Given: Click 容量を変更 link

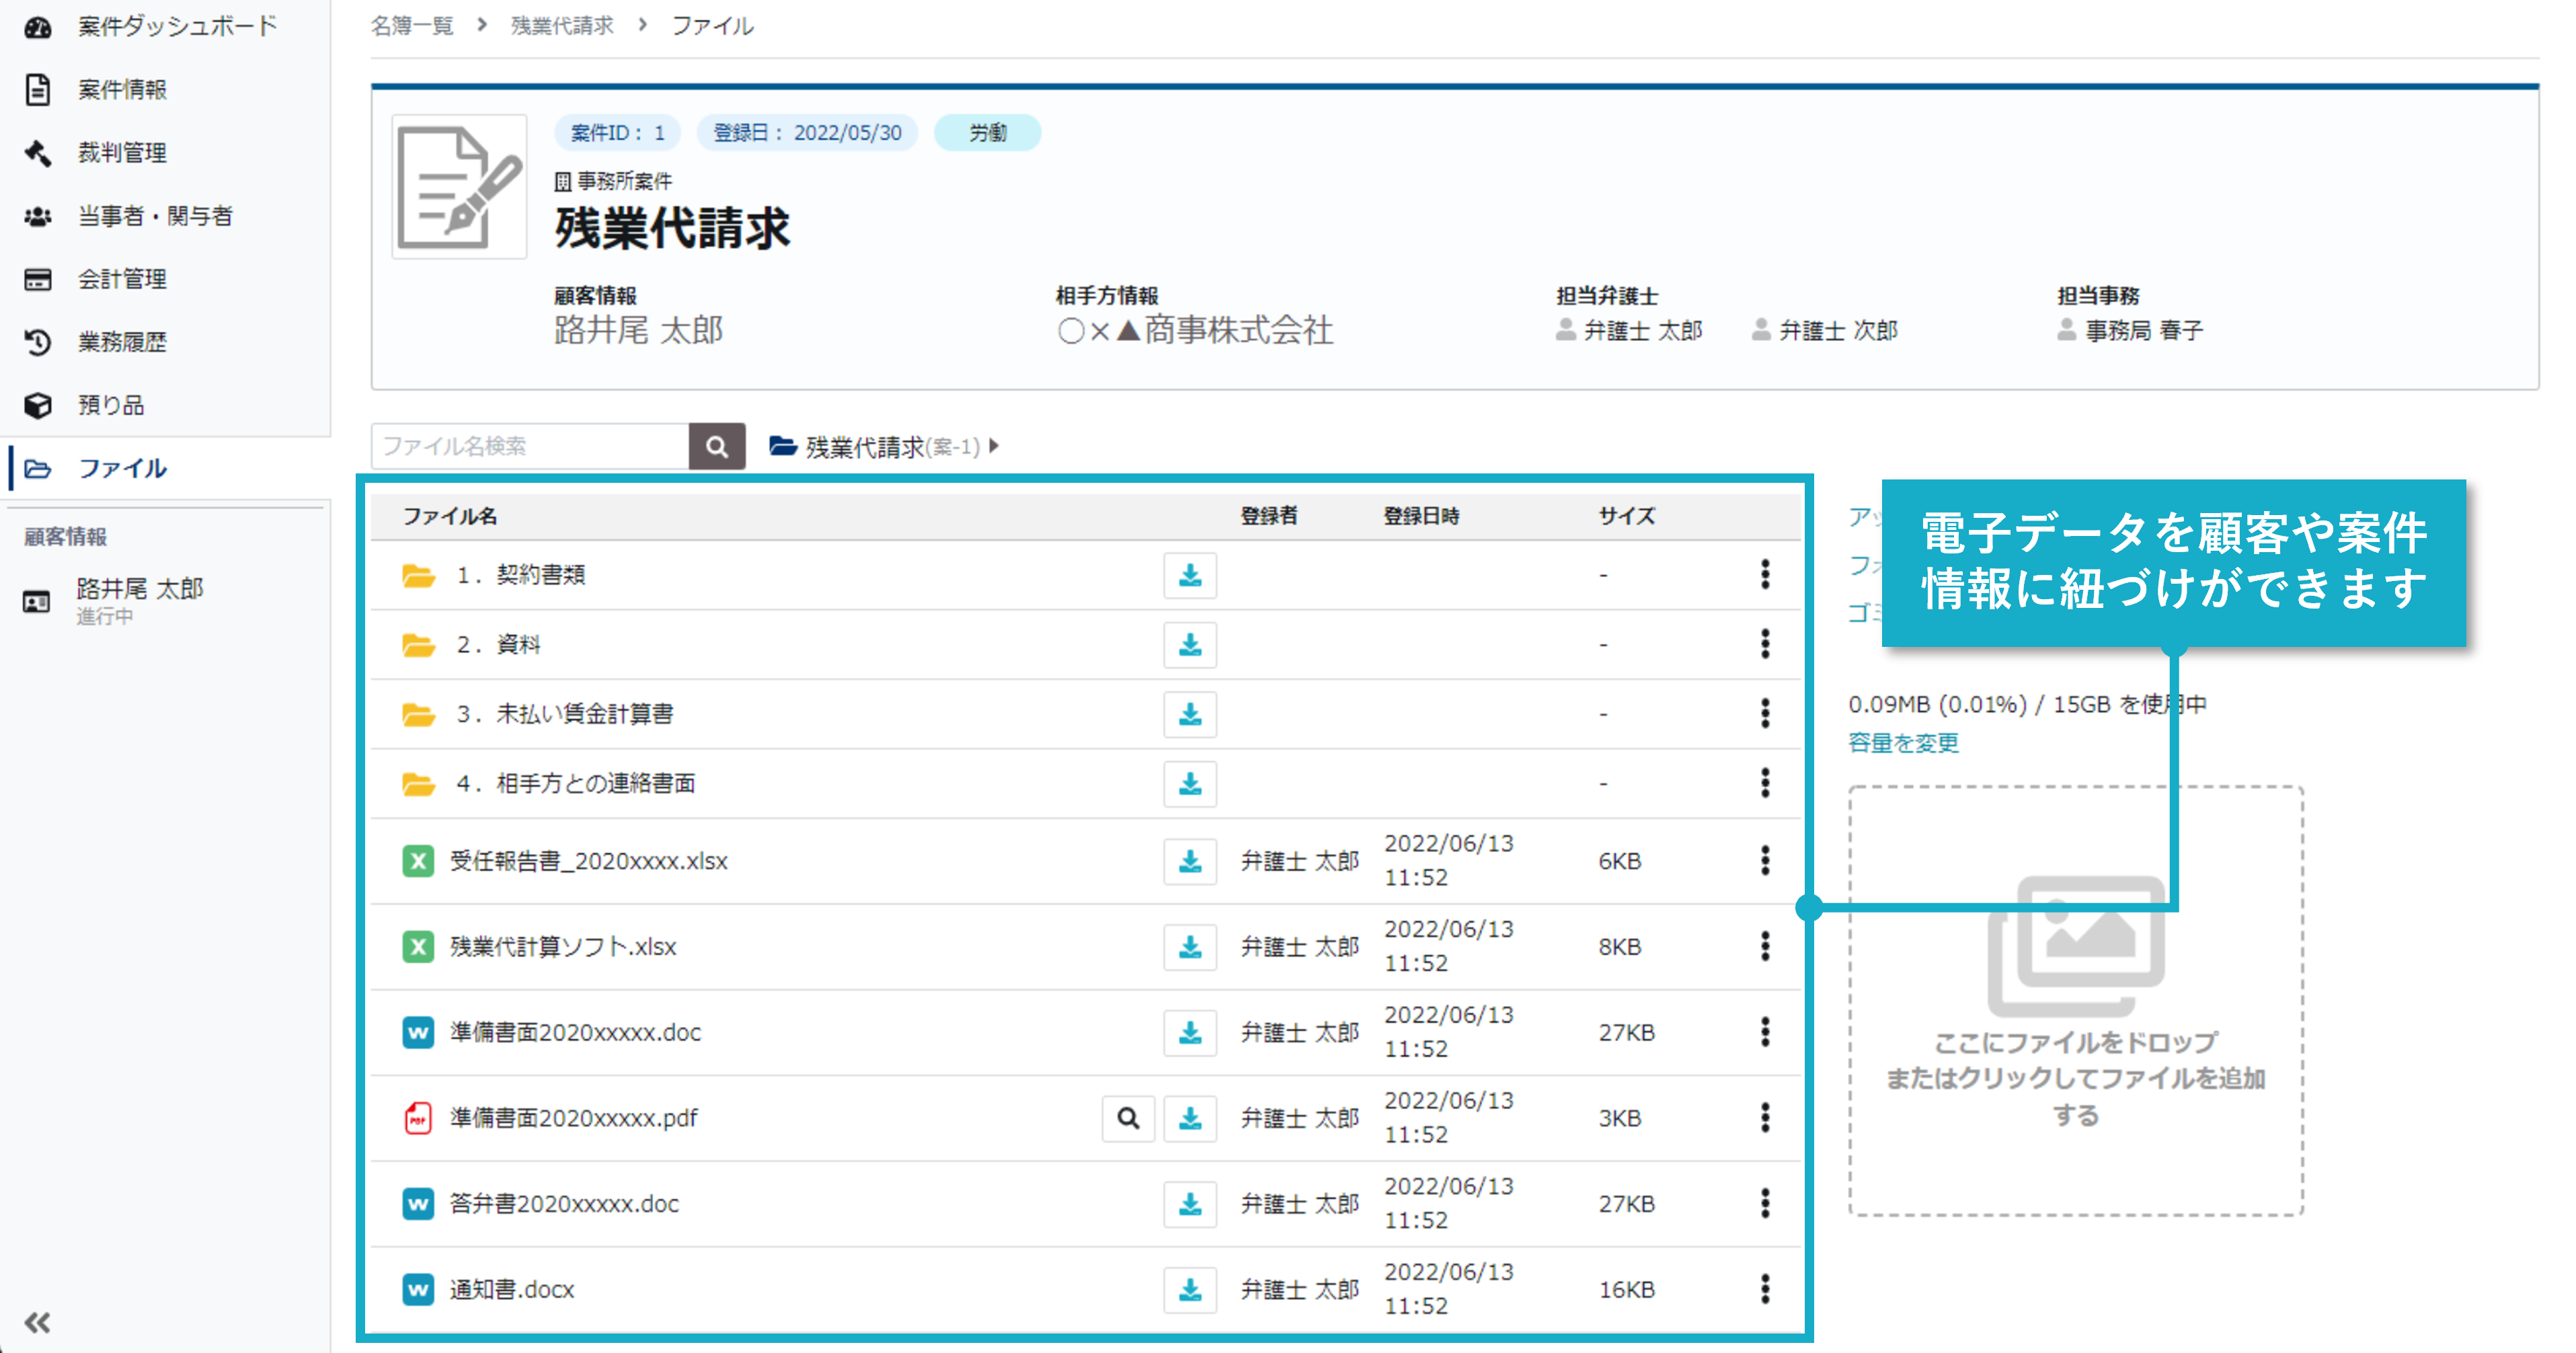Looking at the screenshot, I should coord(1903,743).
